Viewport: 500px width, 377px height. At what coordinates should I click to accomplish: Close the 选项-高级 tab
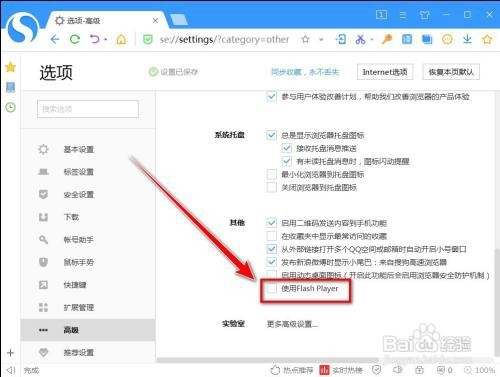point(155,21)
